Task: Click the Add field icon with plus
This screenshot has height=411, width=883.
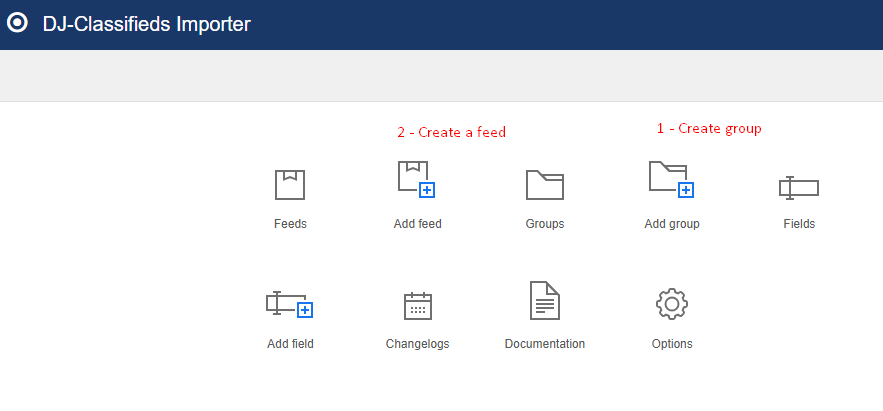Action: (290, 303)
